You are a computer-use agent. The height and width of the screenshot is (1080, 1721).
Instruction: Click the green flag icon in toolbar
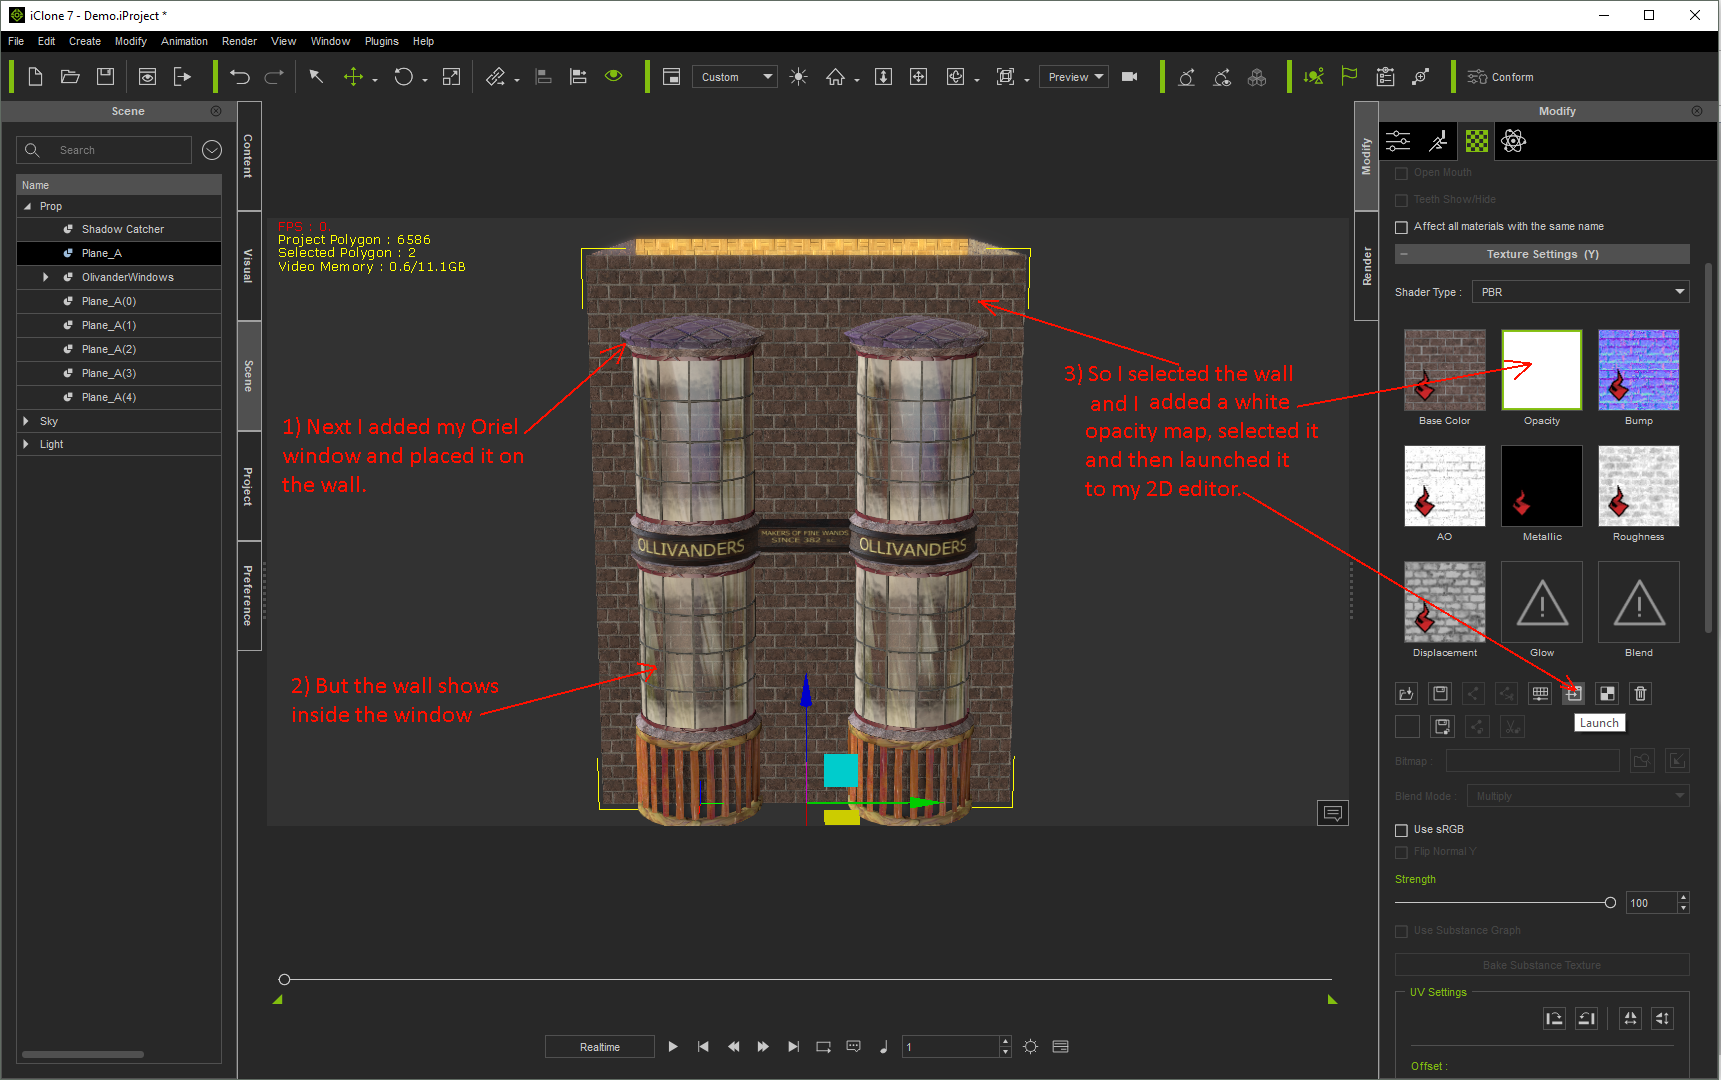point(1349,77)
